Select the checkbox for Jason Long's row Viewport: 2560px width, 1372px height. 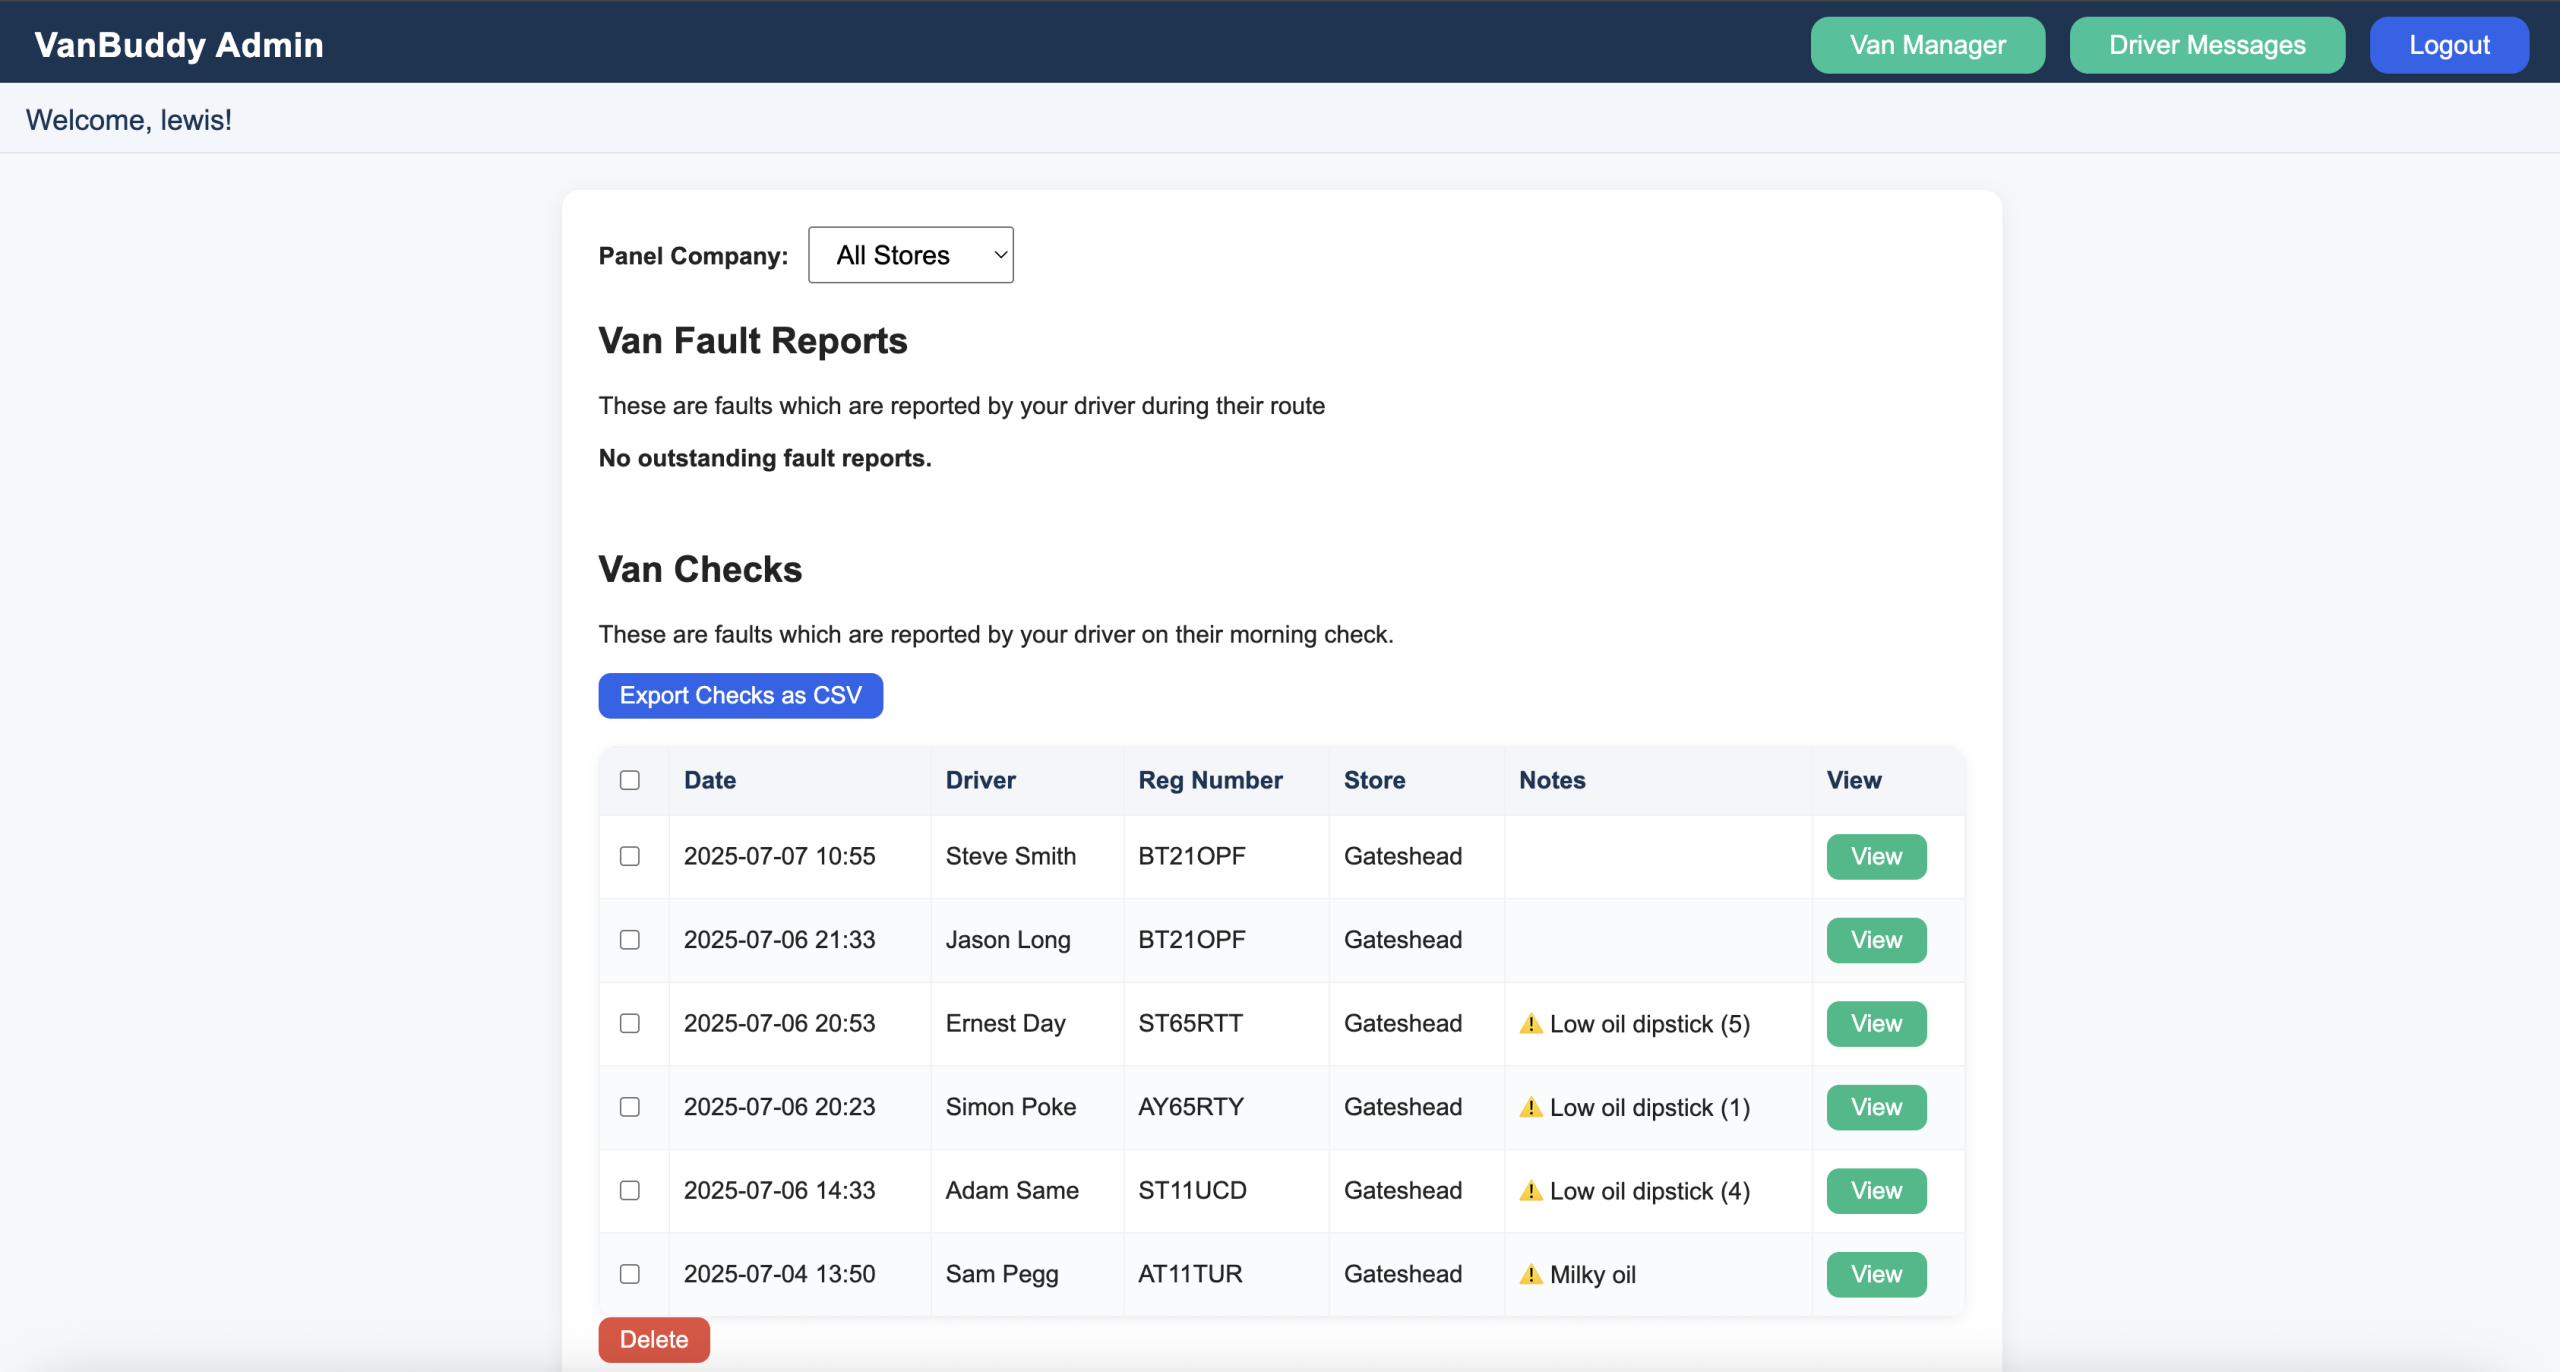coord(629,940)
